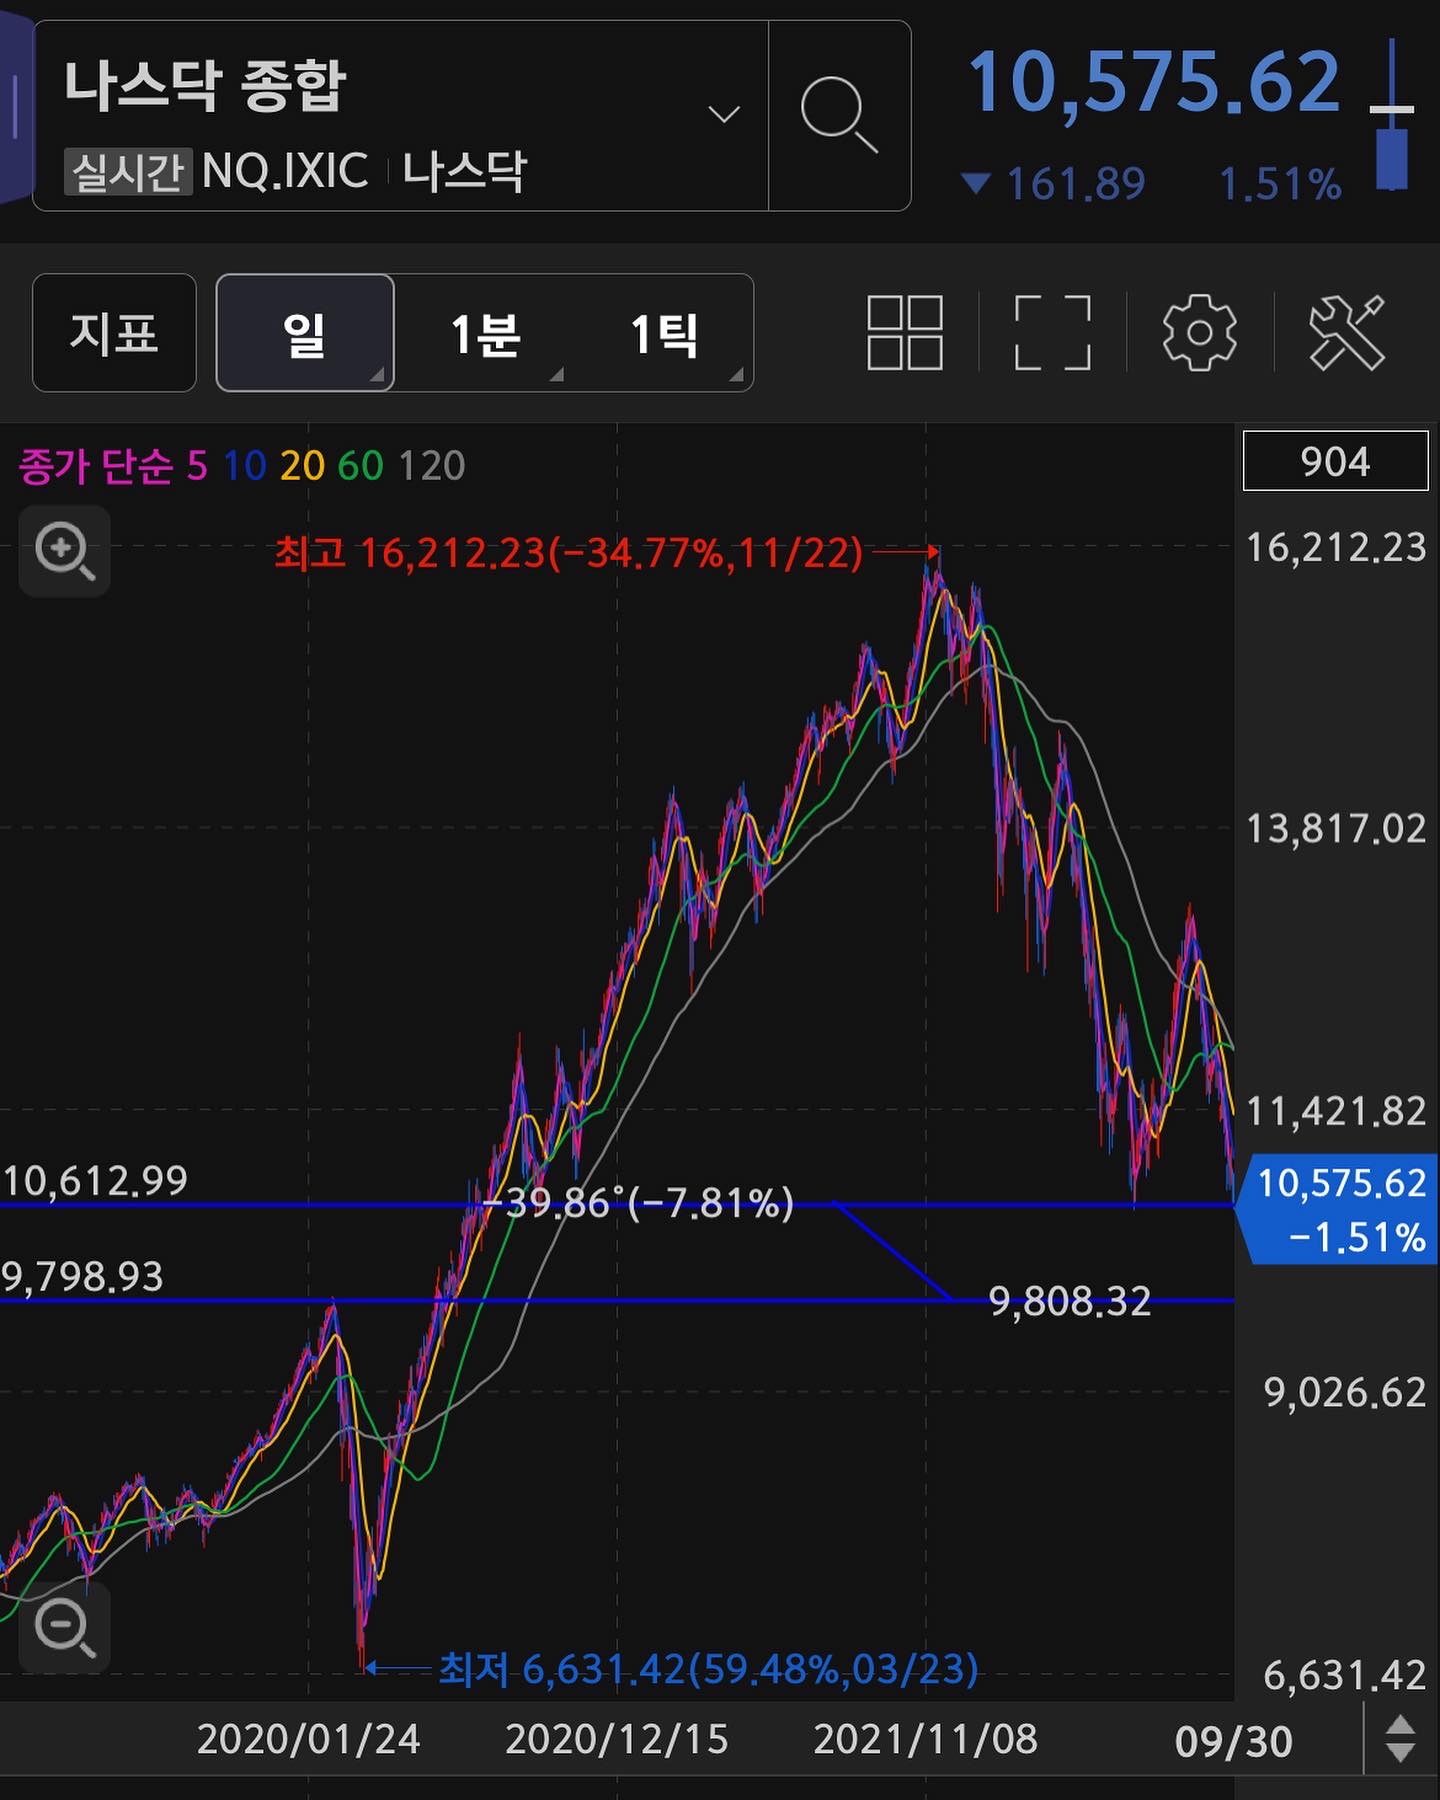Click the 최고 16,212.23 high annotation
The image size is (1440, 1800).
pyautogui.click(x=568, y=552)
